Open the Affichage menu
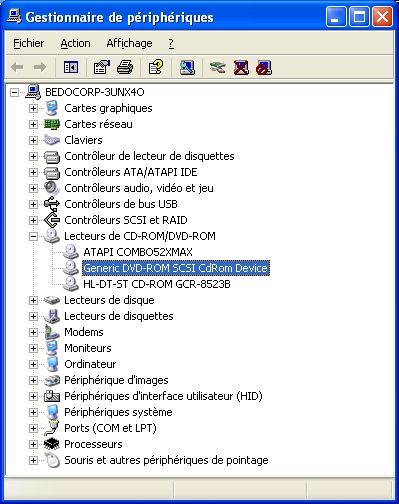The image size is (399, 504). (x=129, y=43)
